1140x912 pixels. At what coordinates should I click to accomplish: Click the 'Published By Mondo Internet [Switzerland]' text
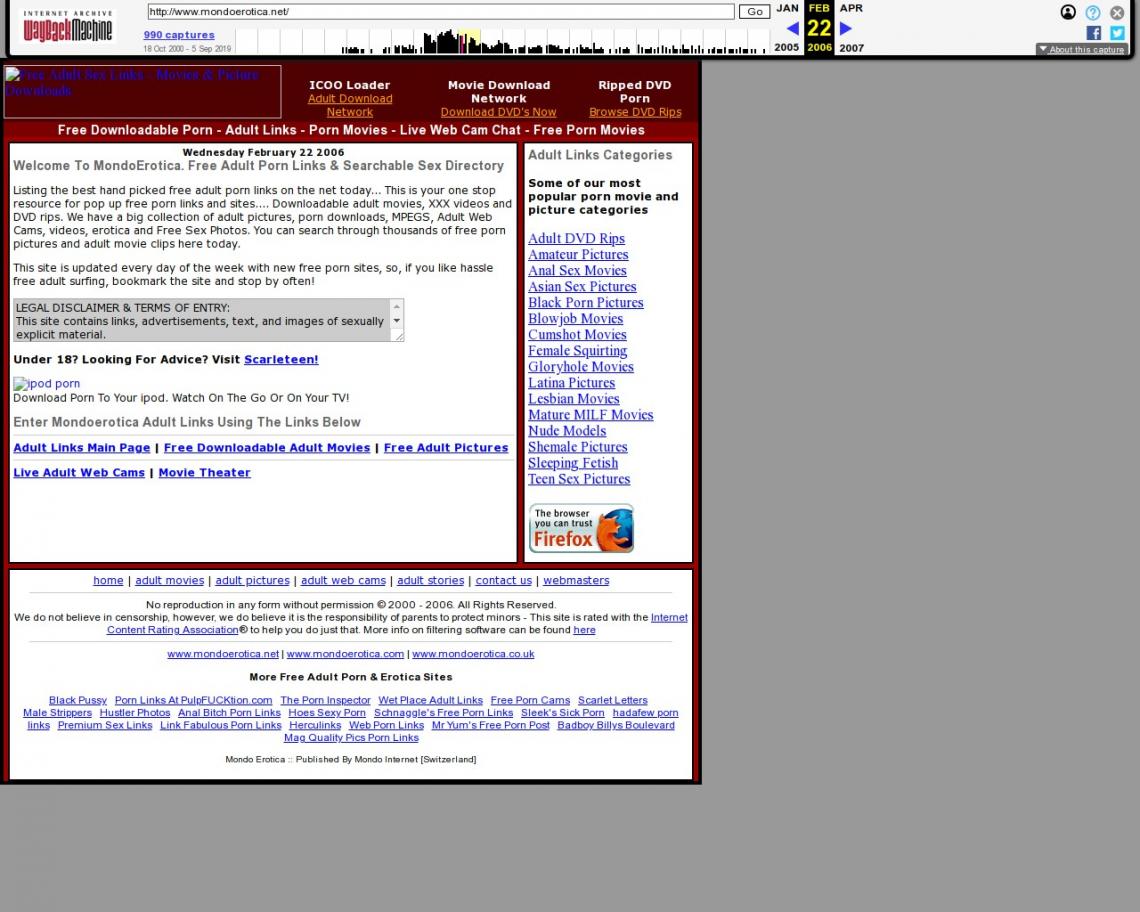pos(386,759)
